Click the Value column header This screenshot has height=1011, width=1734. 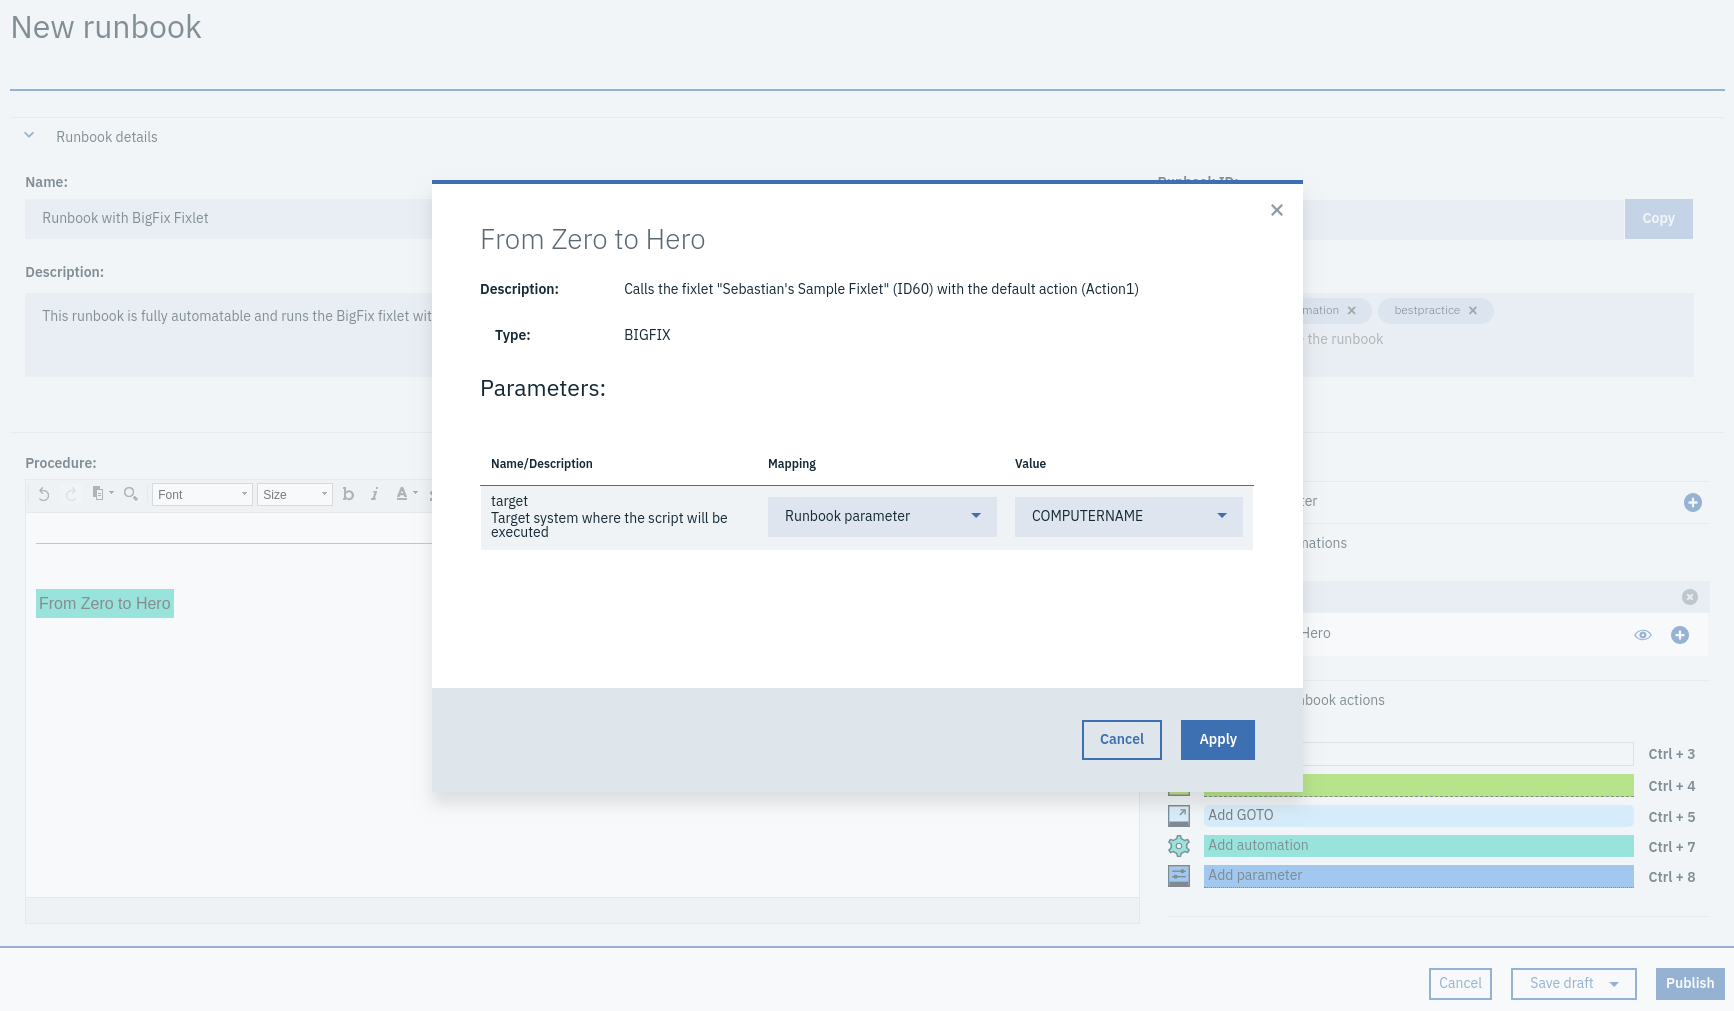pos(1030,464)
